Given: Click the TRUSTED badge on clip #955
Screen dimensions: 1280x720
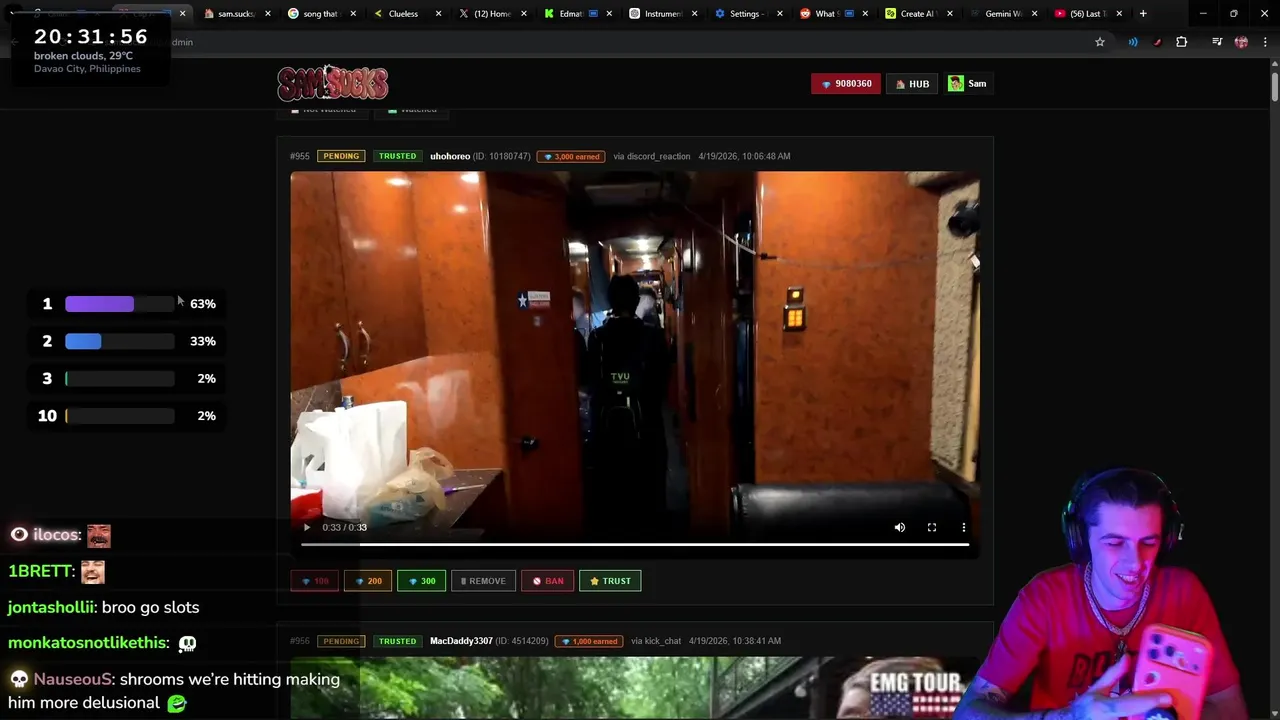Looking at the screenshot, I should tap(397, 156).
